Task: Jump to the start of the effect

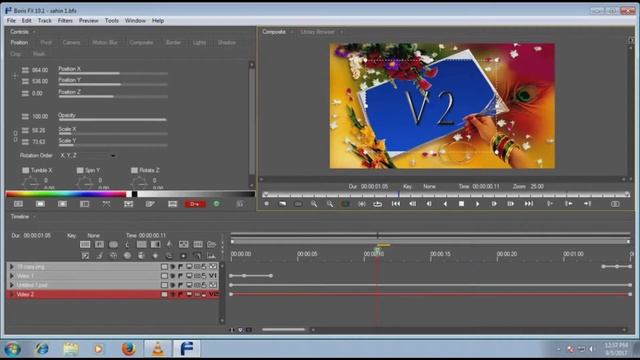Action: [x=396, y=204]
